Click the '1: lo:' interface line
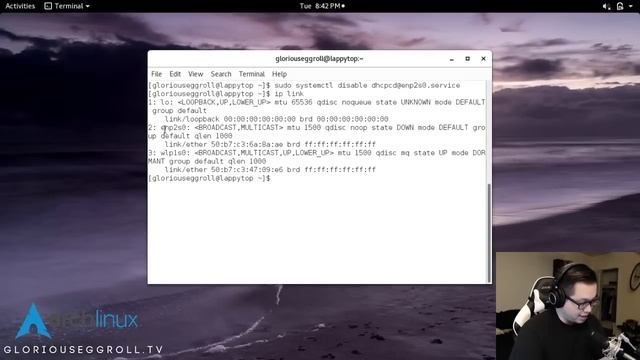This screenshot has width=640, height=360. click(x=317, y=102)
